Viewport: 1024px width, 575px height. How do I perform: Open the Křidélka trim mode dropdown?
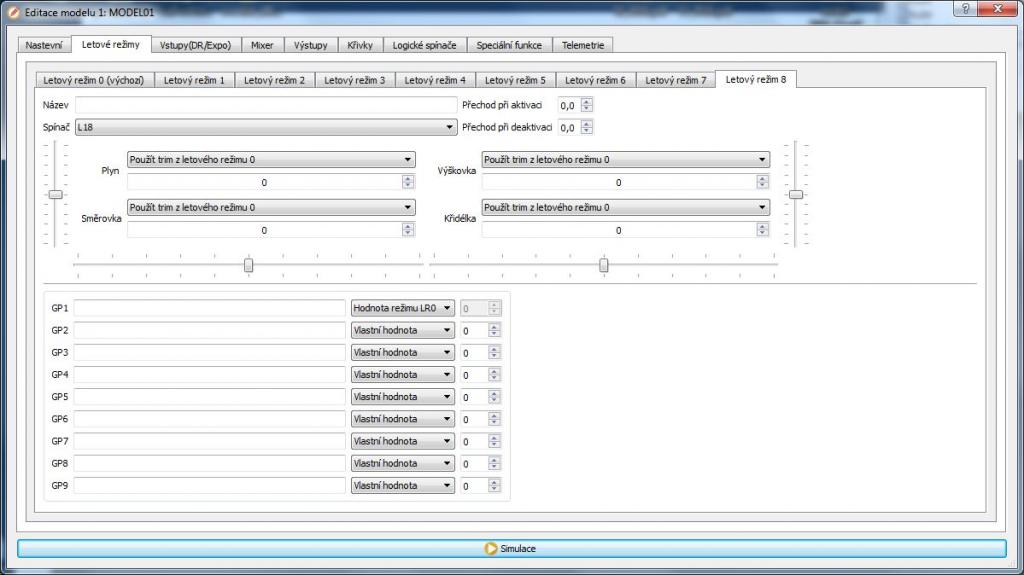coord(625,207)
